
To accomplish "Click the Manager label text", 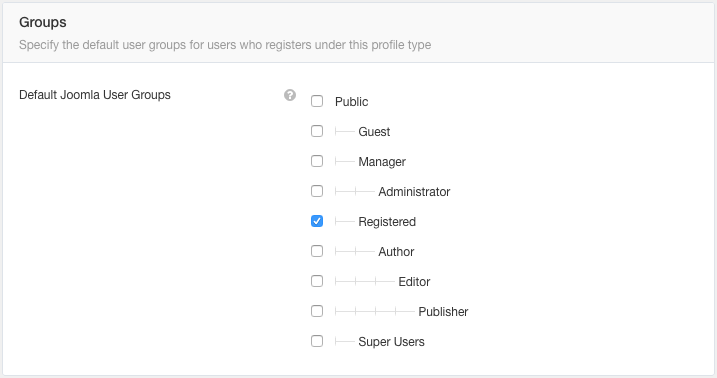I will pos(382,162).
